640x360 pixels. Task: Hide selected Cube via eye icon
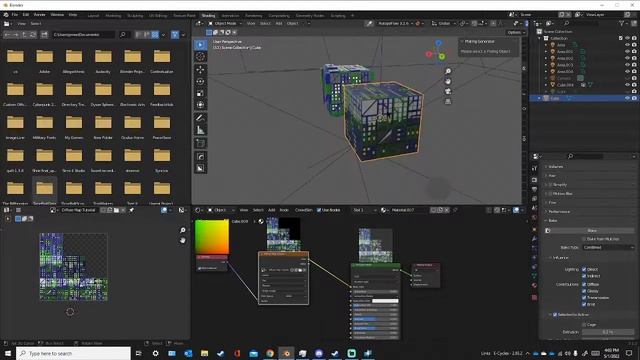627,98
